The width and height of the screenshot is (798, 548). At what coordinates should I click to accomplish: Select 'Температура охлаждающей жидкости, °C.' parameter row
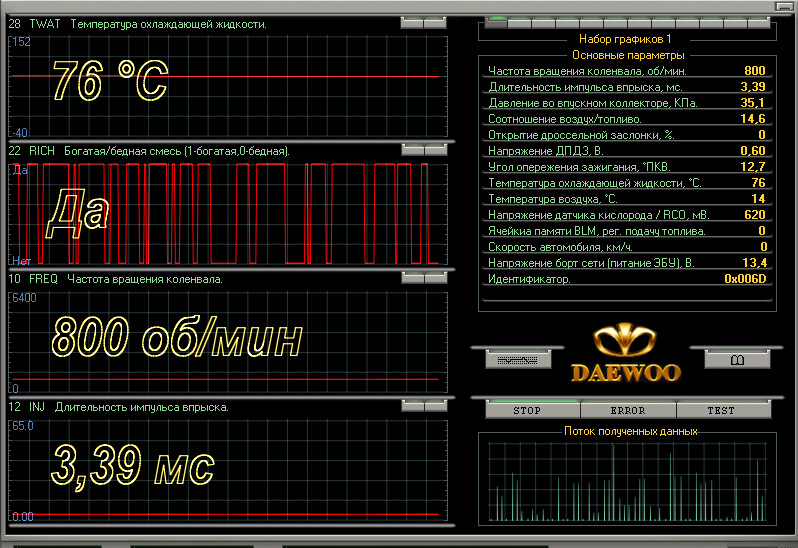pyautogui.click(x=627, y=183)
